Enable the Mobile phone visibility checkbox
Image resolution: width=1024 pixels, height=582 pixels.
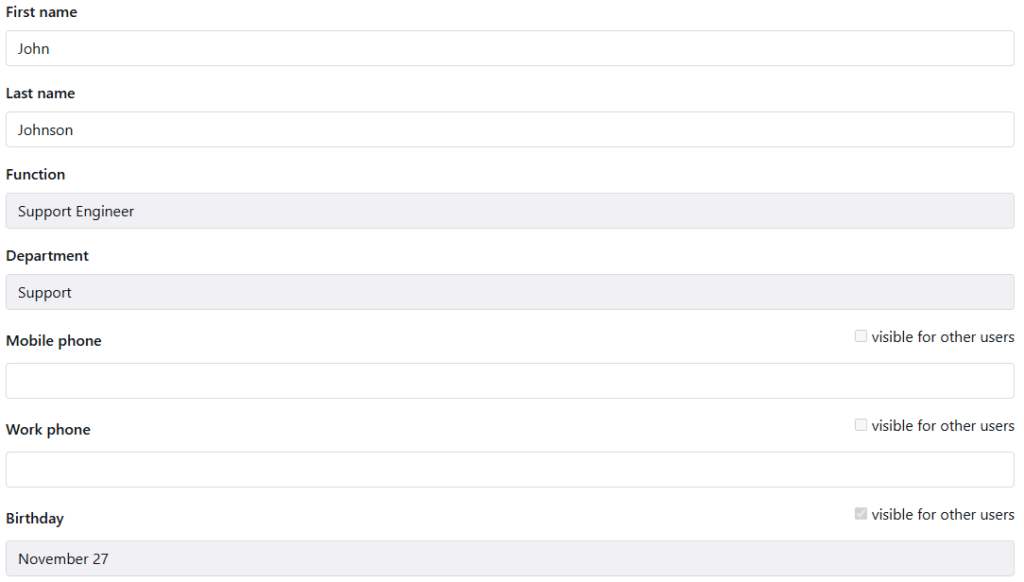[x=861, y=337]
